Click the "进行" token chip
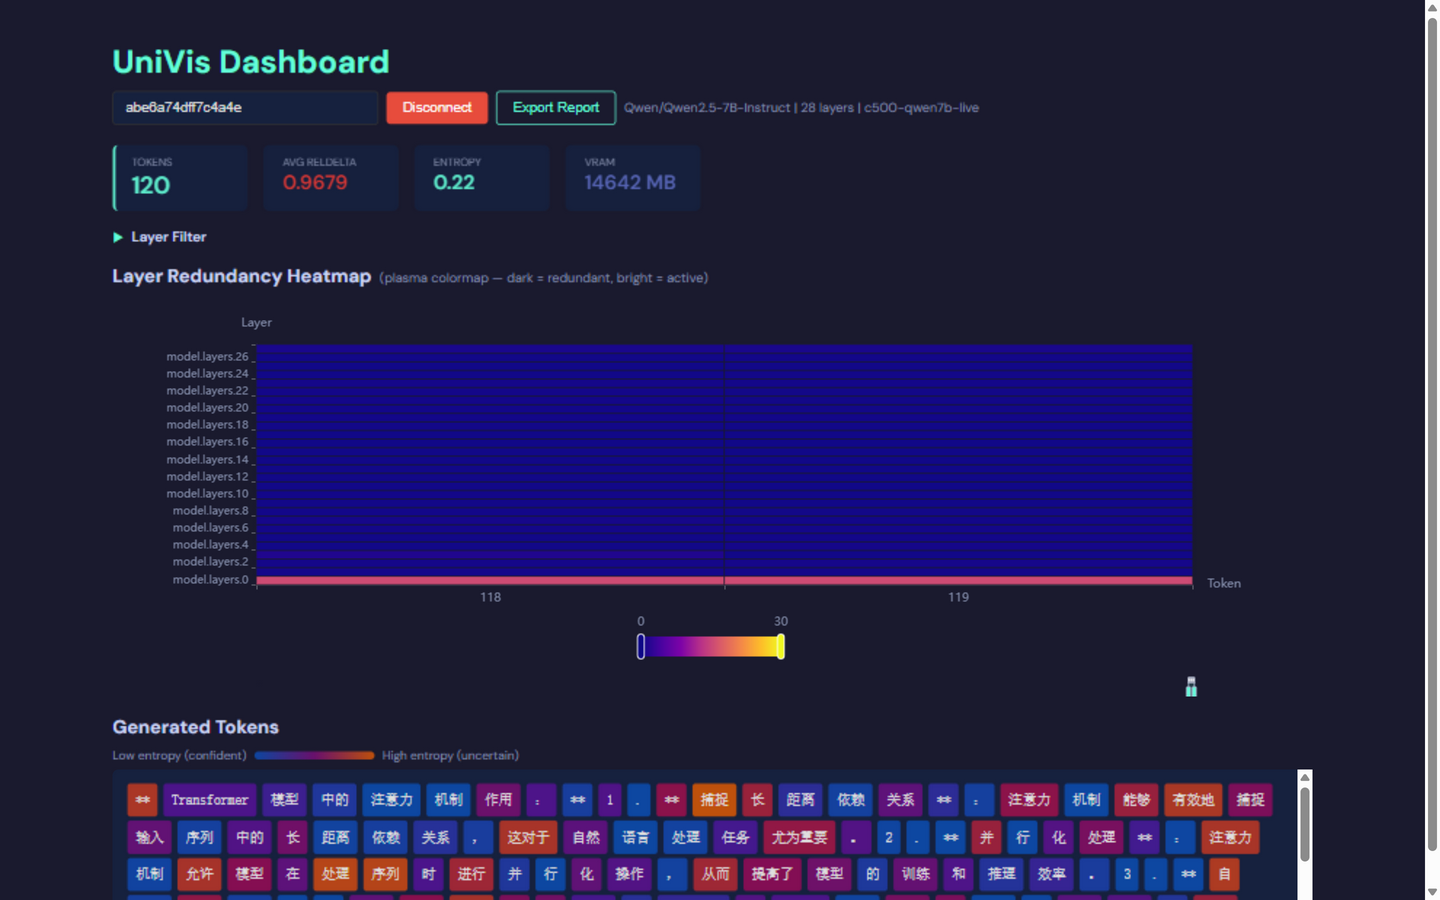This screenshot has width=1440, height=900. [x=471, y=874]
